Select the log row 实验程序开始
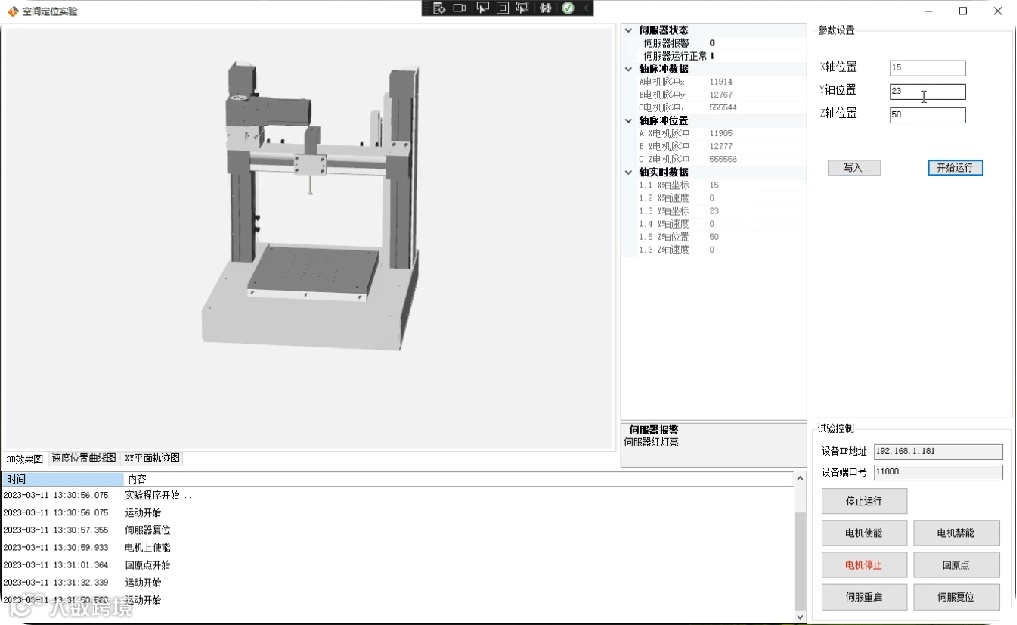Viewport: 1017px width, 625px height. pos(397,495)
